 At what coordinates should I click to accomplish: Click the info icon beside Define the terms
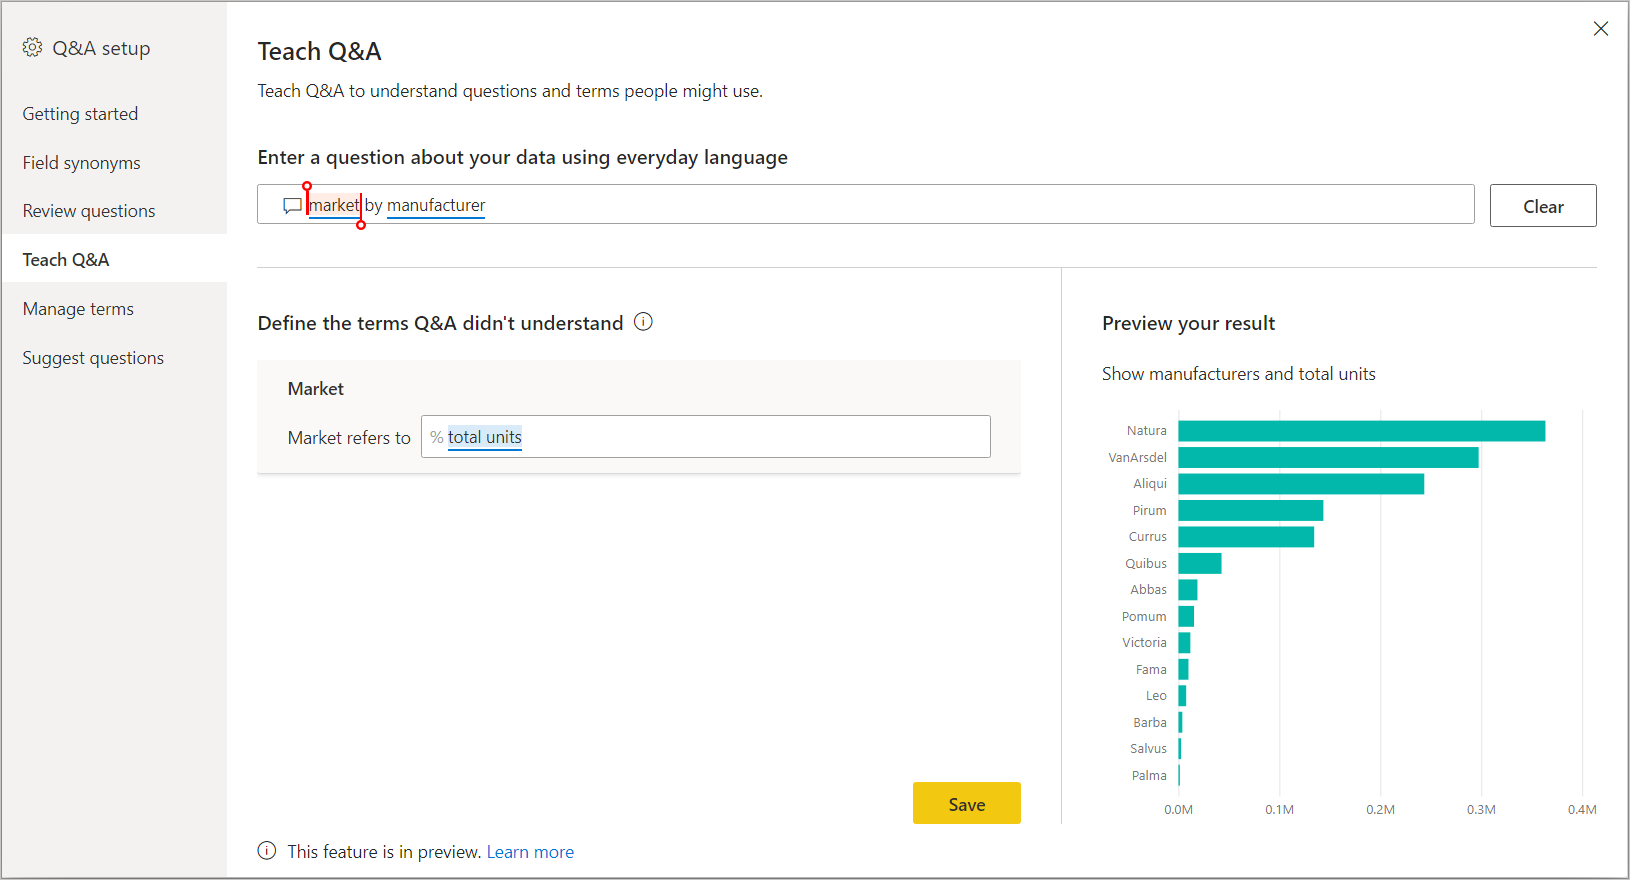643,322
